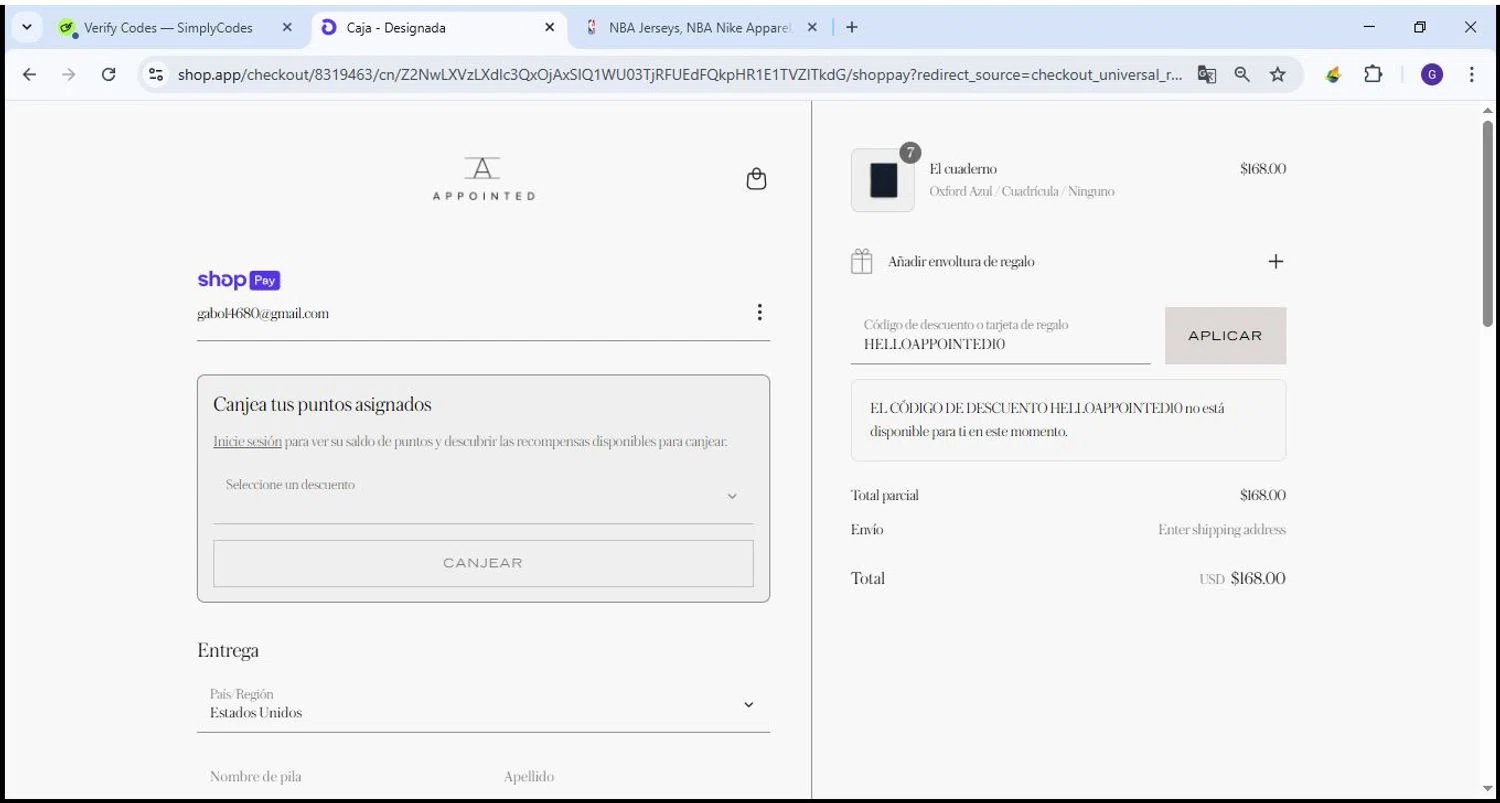This screenshot has width=1500, height=803.
Task: Click the translate page icon
Action: 1207,74
